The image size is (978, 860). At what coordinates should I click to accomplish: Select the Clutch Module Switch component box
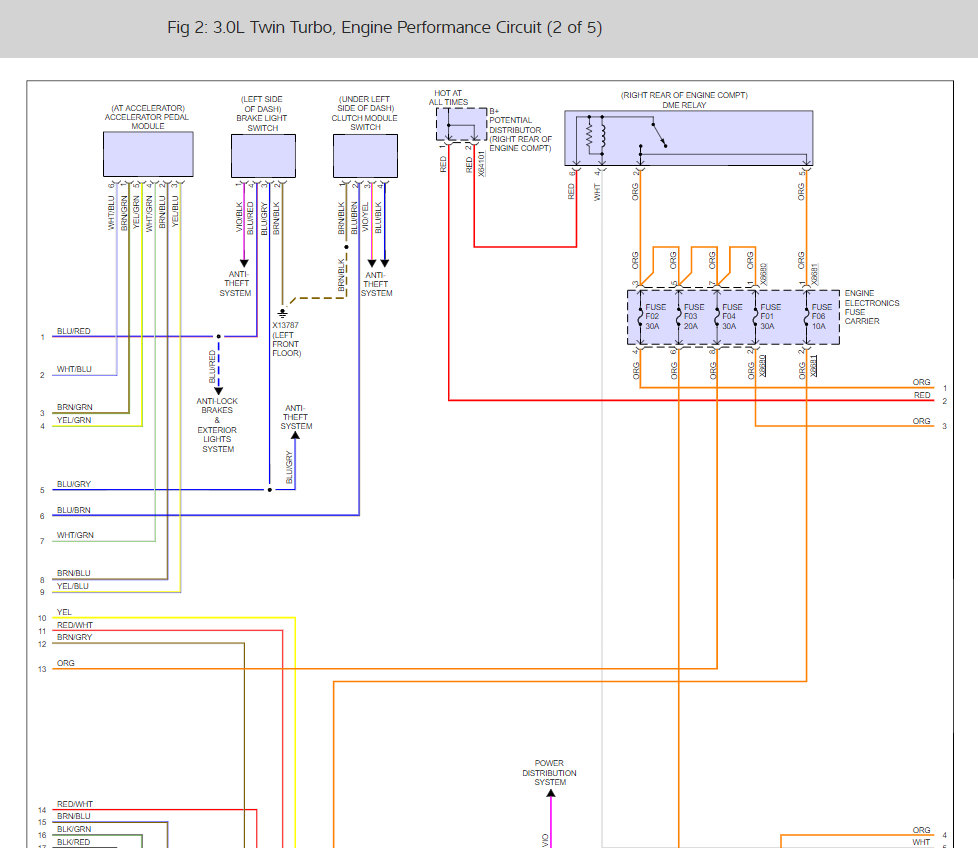point(365,156)
